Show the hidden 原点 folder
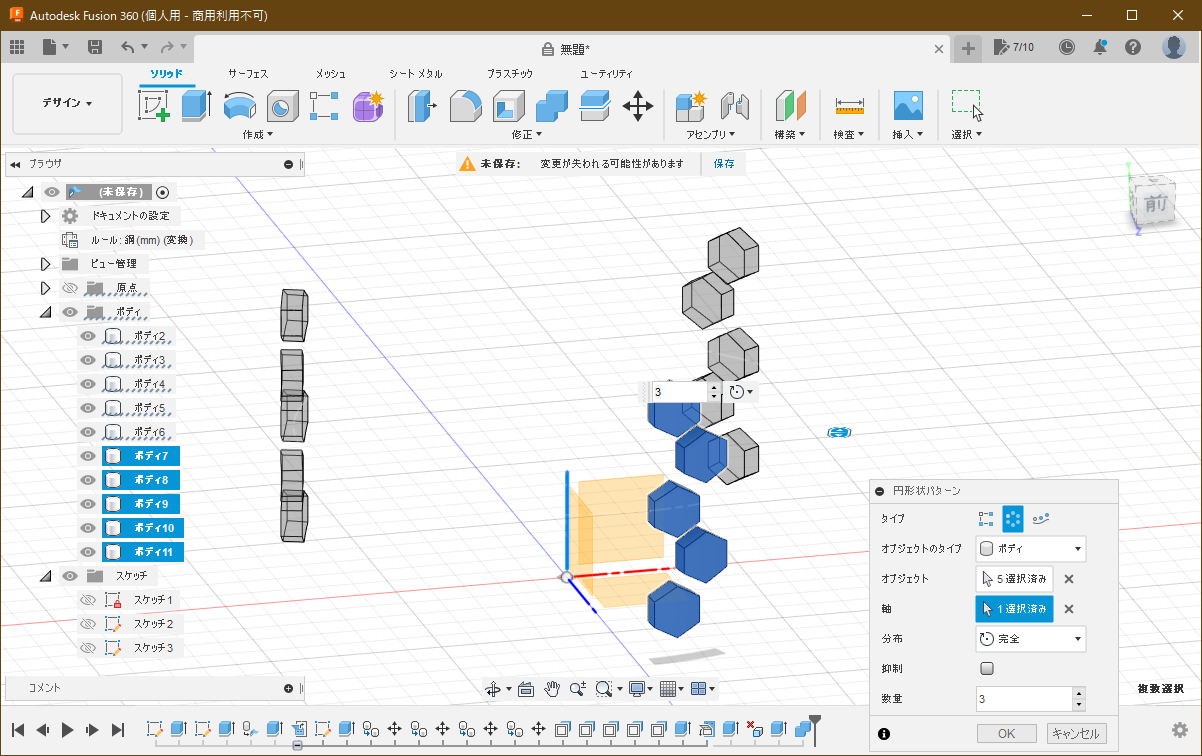1202x756 pixels. [70, 288]
